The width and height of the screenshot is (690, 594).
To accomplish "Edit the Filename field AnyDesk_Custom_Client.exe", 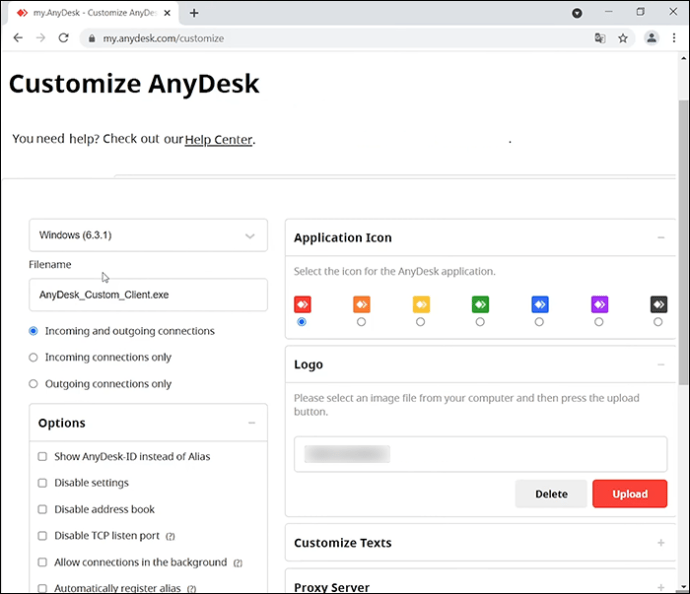I will 148,295.
